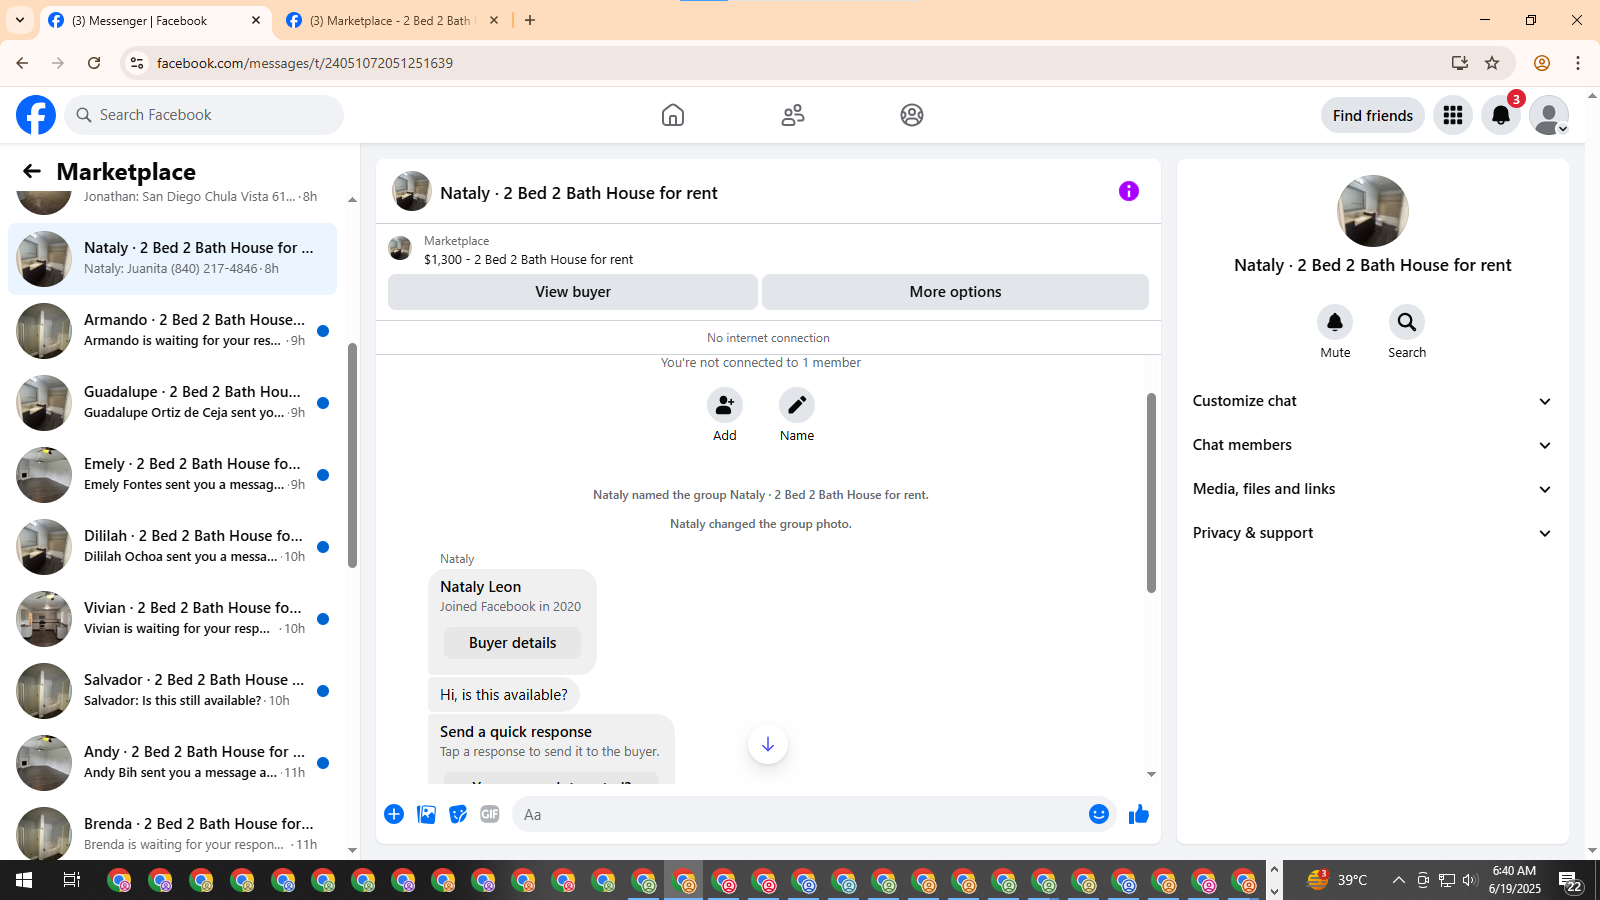Go to the Home feed icon

673,115
